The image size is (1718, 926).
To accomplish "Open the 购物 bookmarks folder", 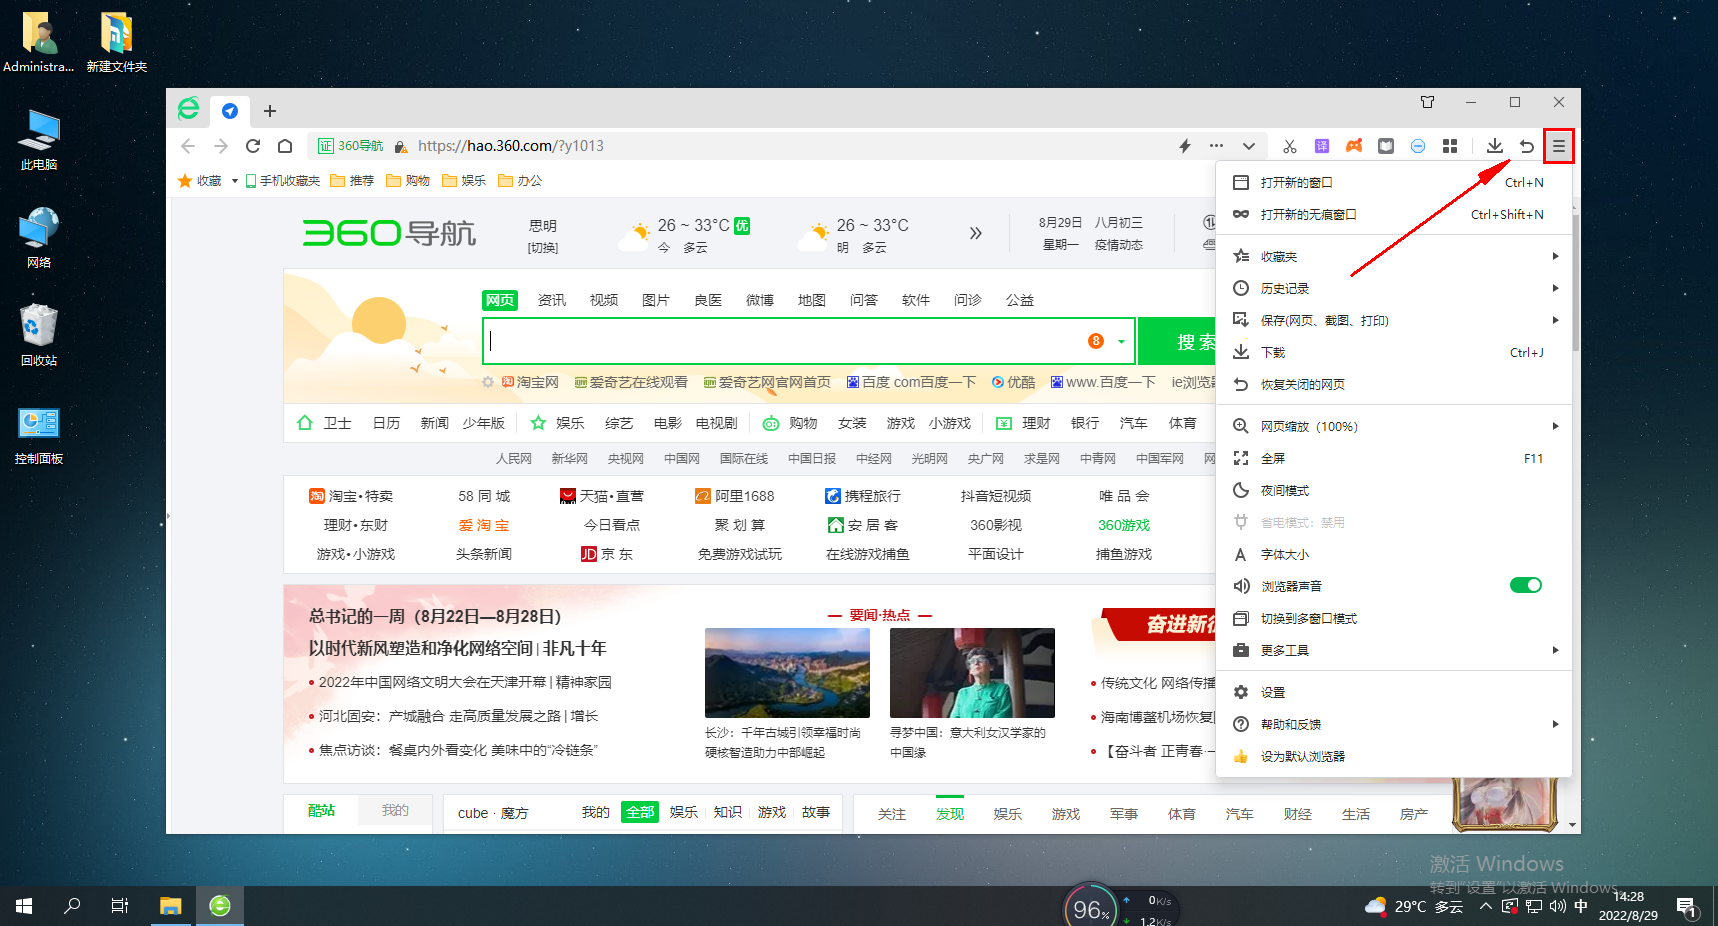I will 408,181.
